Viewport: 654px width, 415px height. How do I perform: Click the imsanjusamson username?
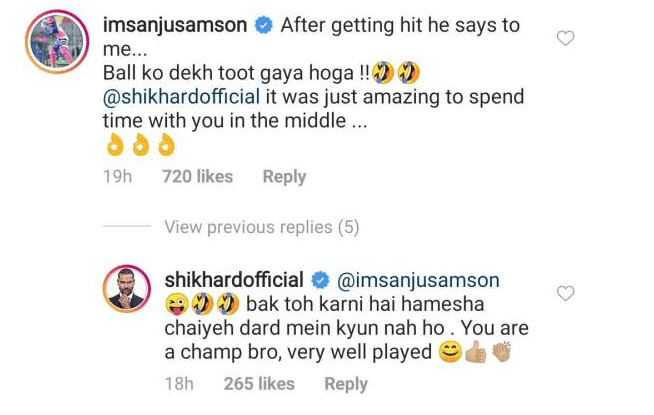(x=175, y=25)
